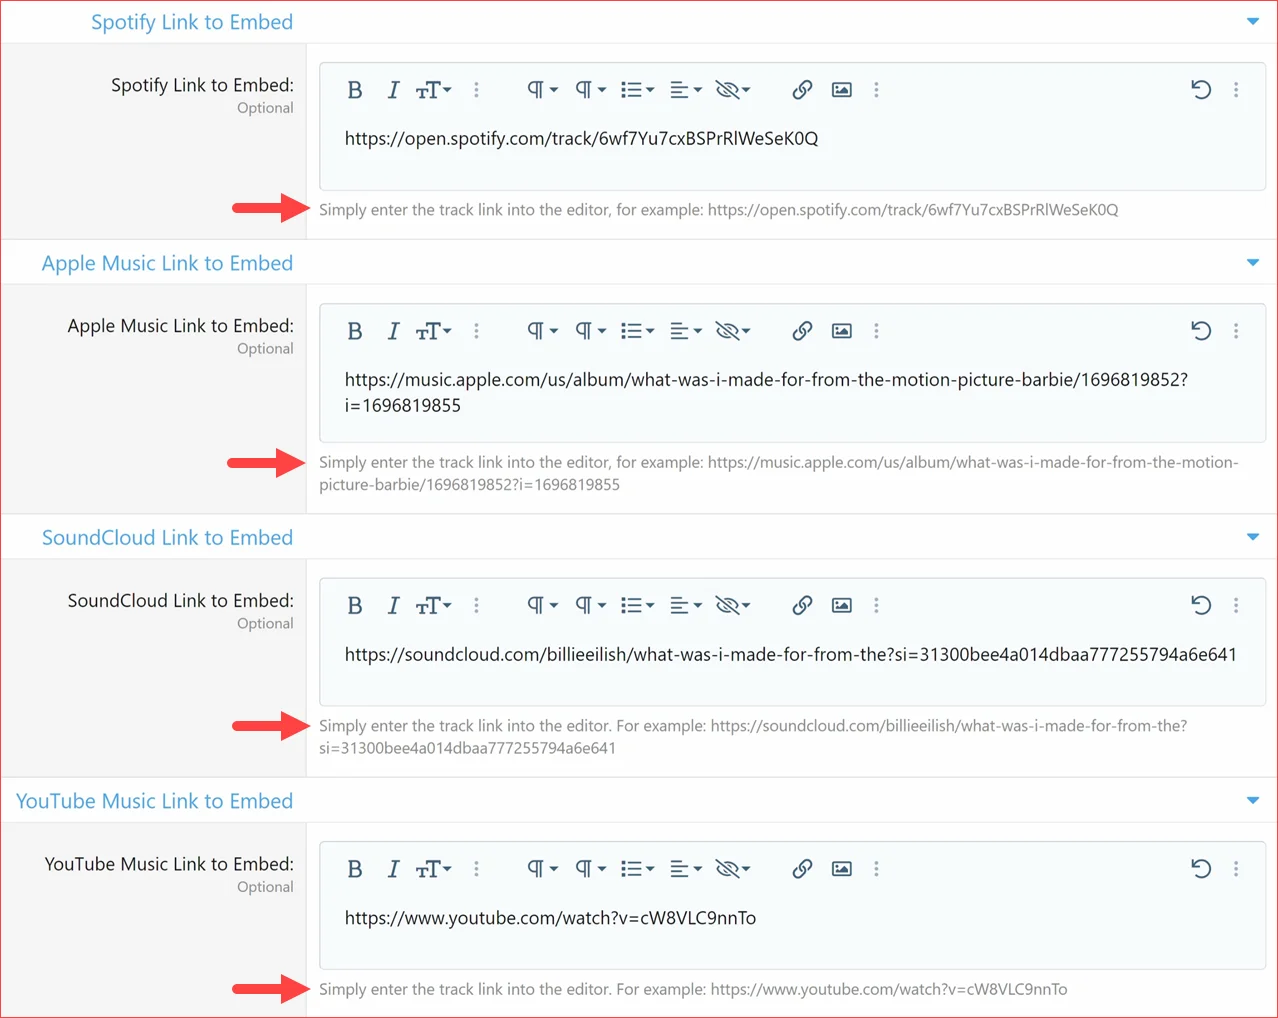Toggle the crossed-eye visibility option in Spotify editor

(x=732, y=90)
